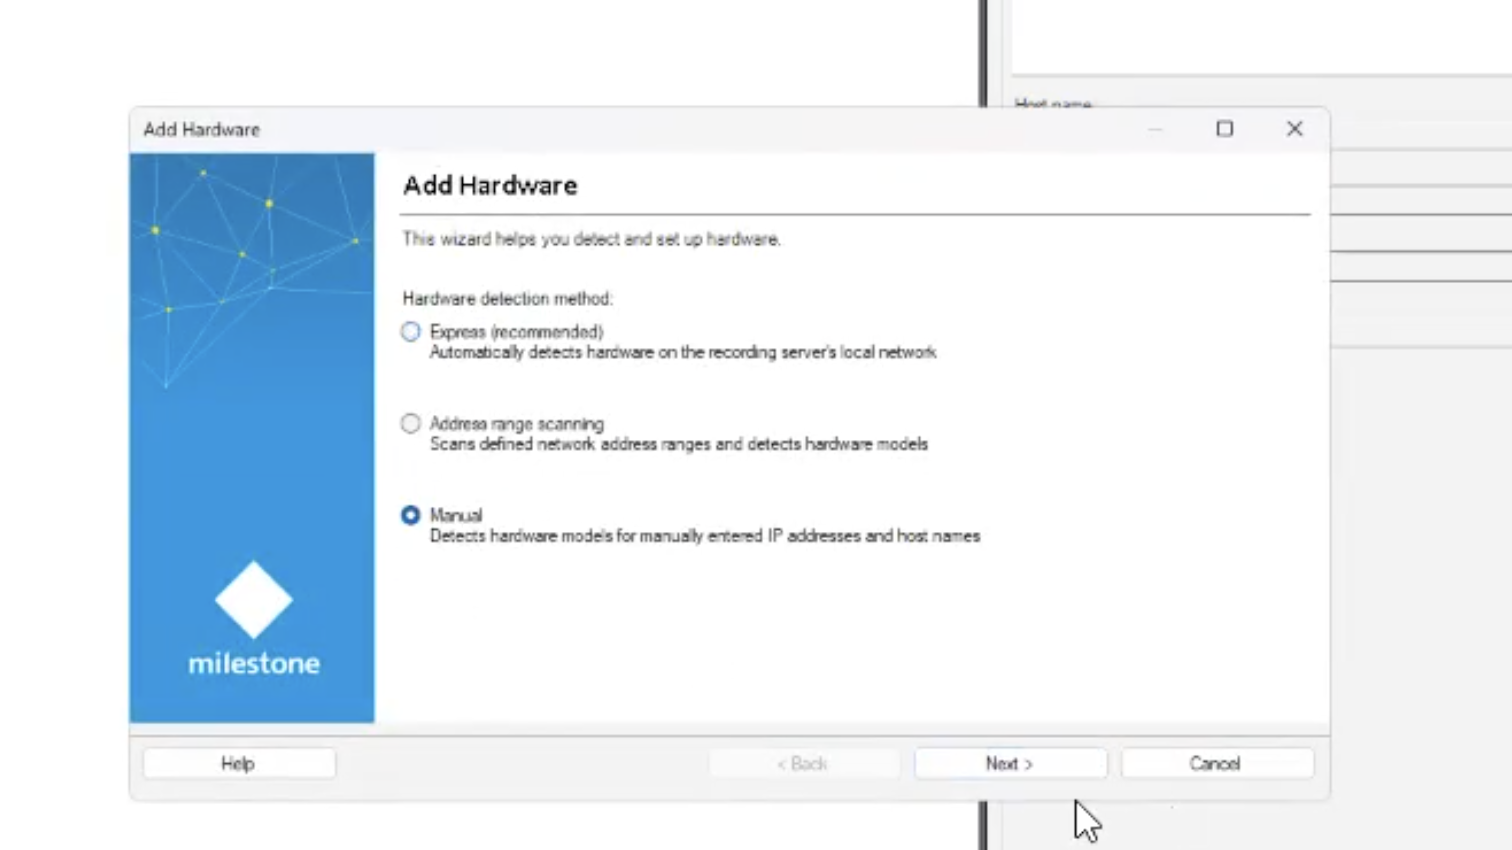The image size is (1512, 850).
Task: Select the Manual detection method radio button
Action: pos(411,516)
